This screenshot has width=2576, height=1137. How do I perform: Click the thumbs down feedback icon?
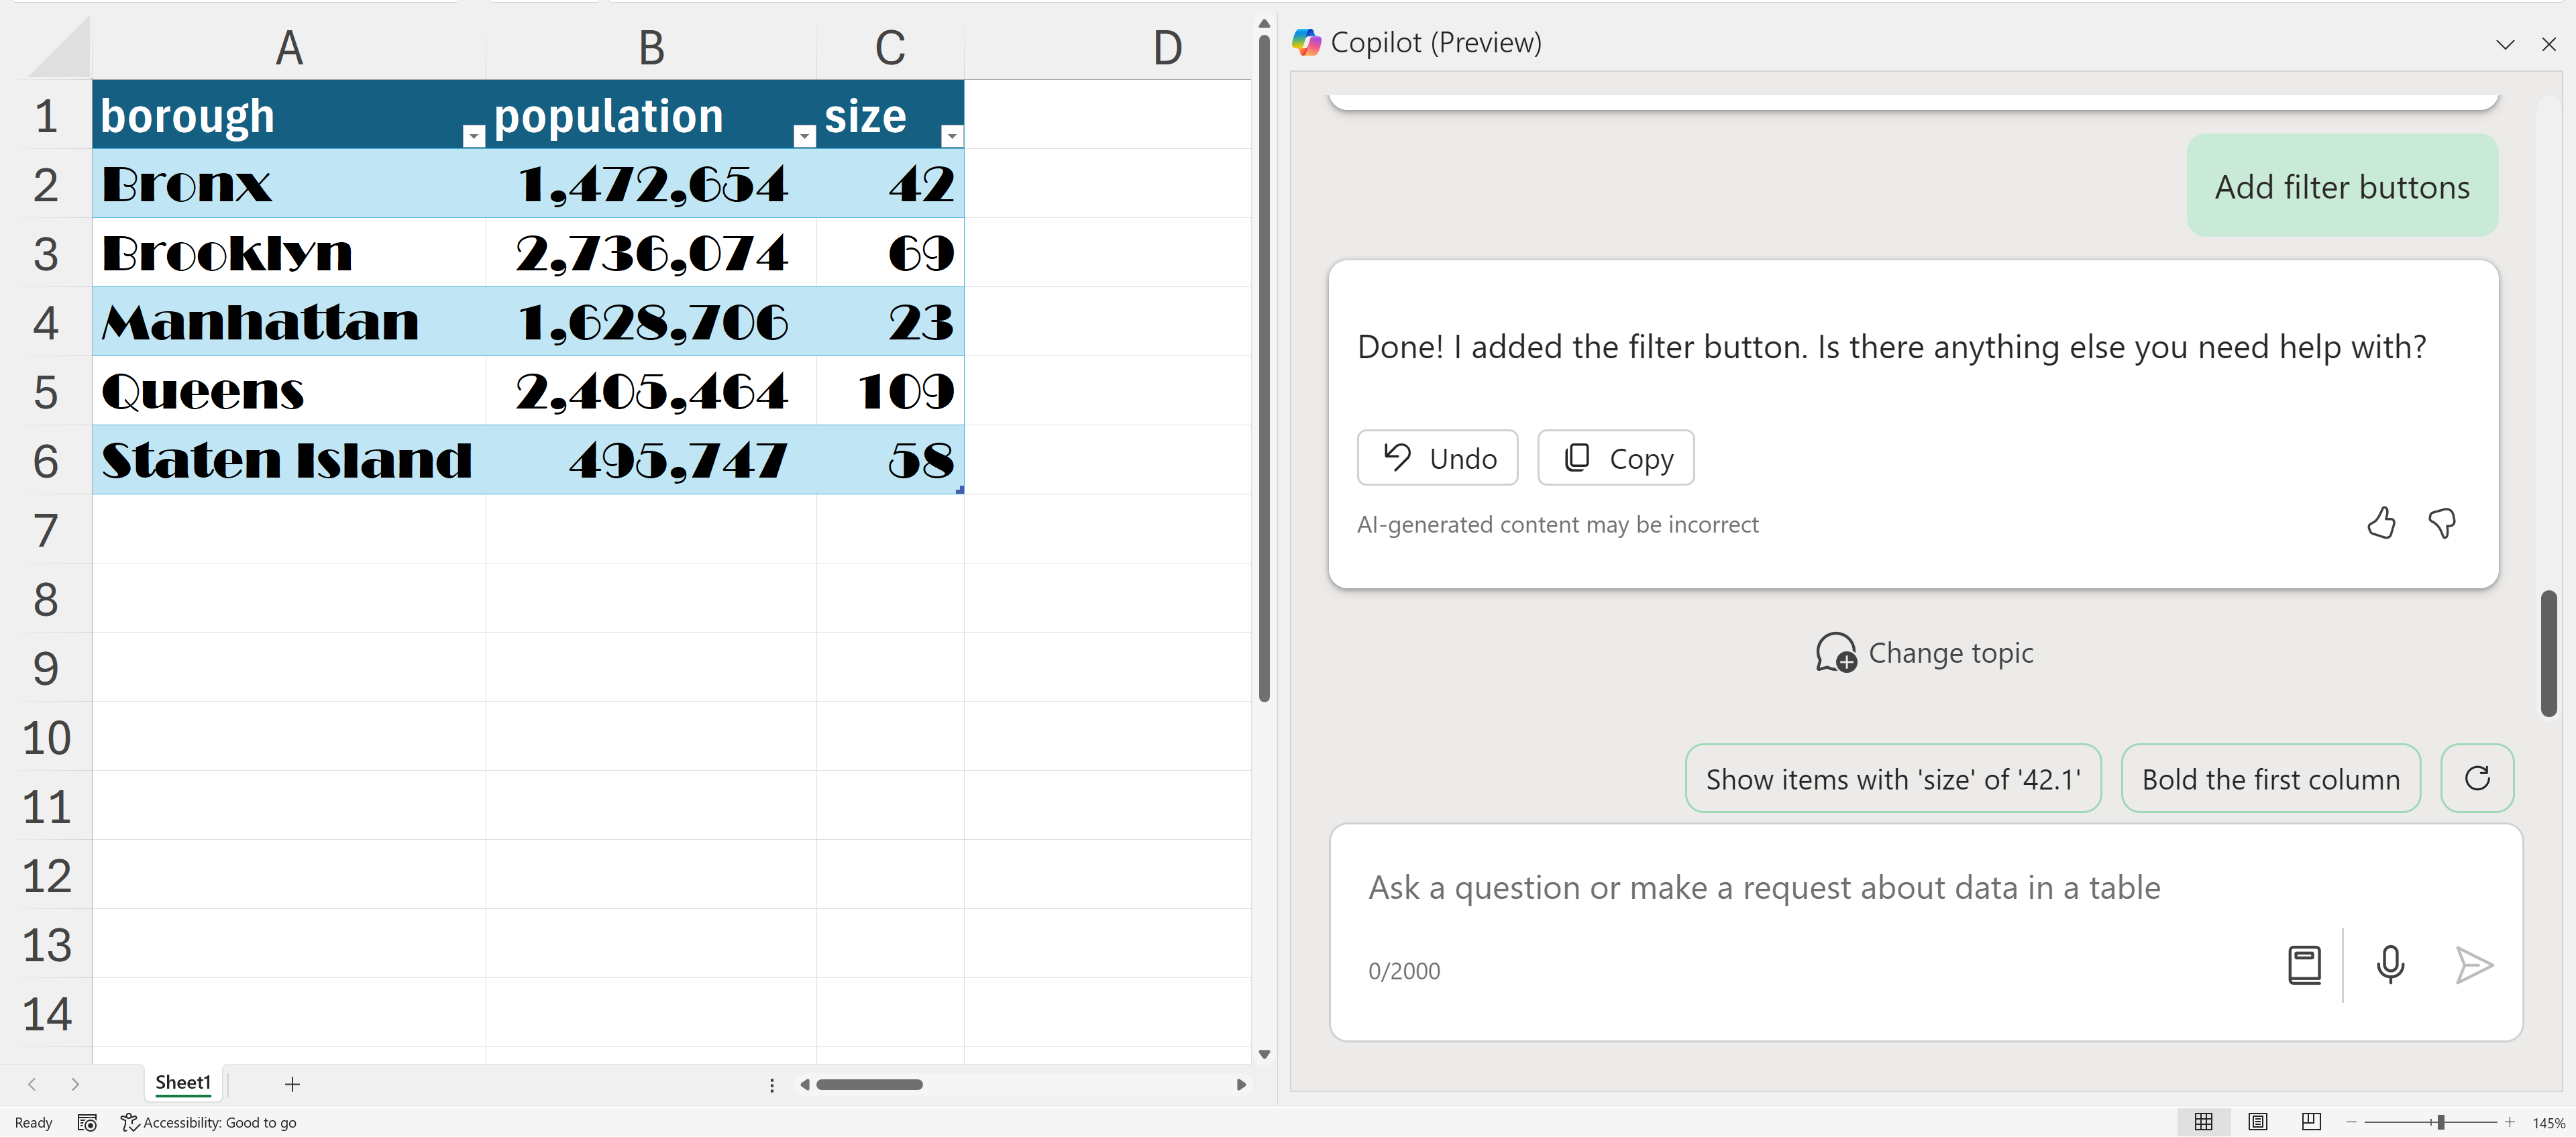tap(2442, 523)
